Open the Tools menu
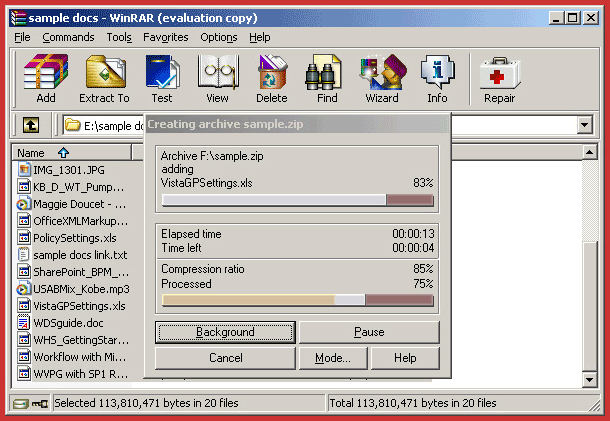610x421 pixels. [x=119, y=37]
